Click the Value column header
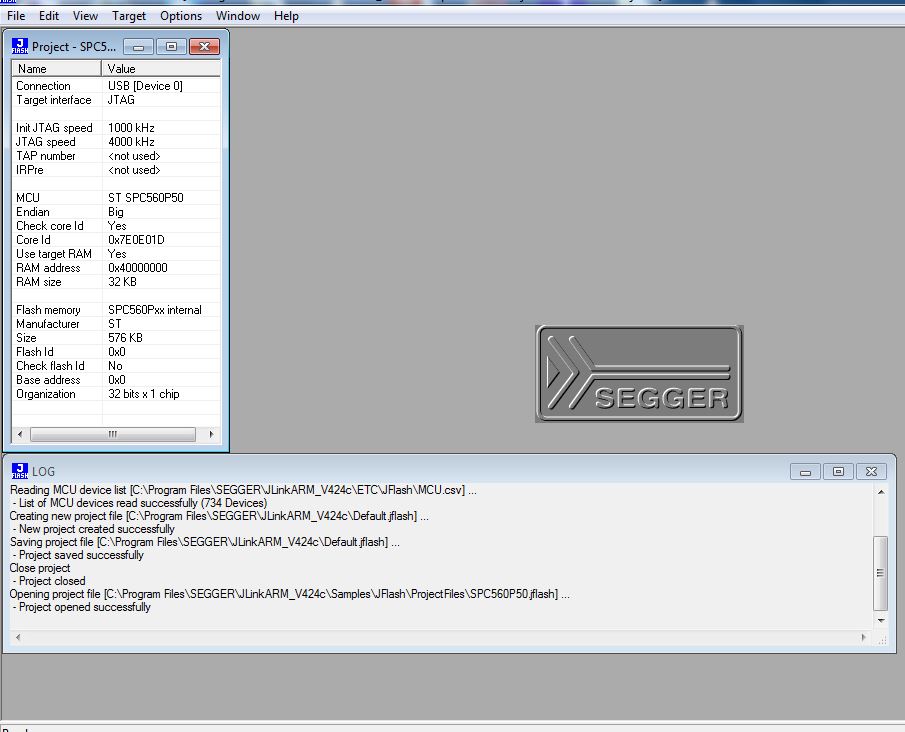905x732 pixels. (x=161, y=69)
